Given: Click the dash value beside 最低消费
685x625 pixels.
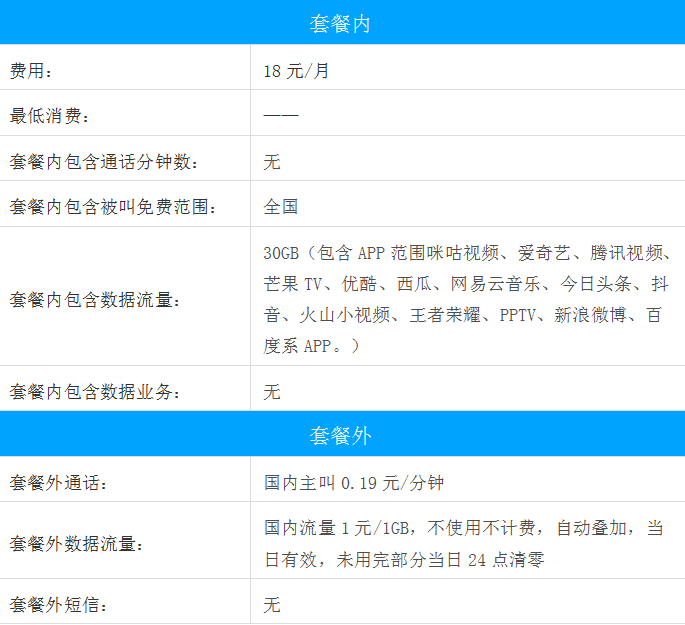Looking at the screenshot, I should click(x=281, y=116).
